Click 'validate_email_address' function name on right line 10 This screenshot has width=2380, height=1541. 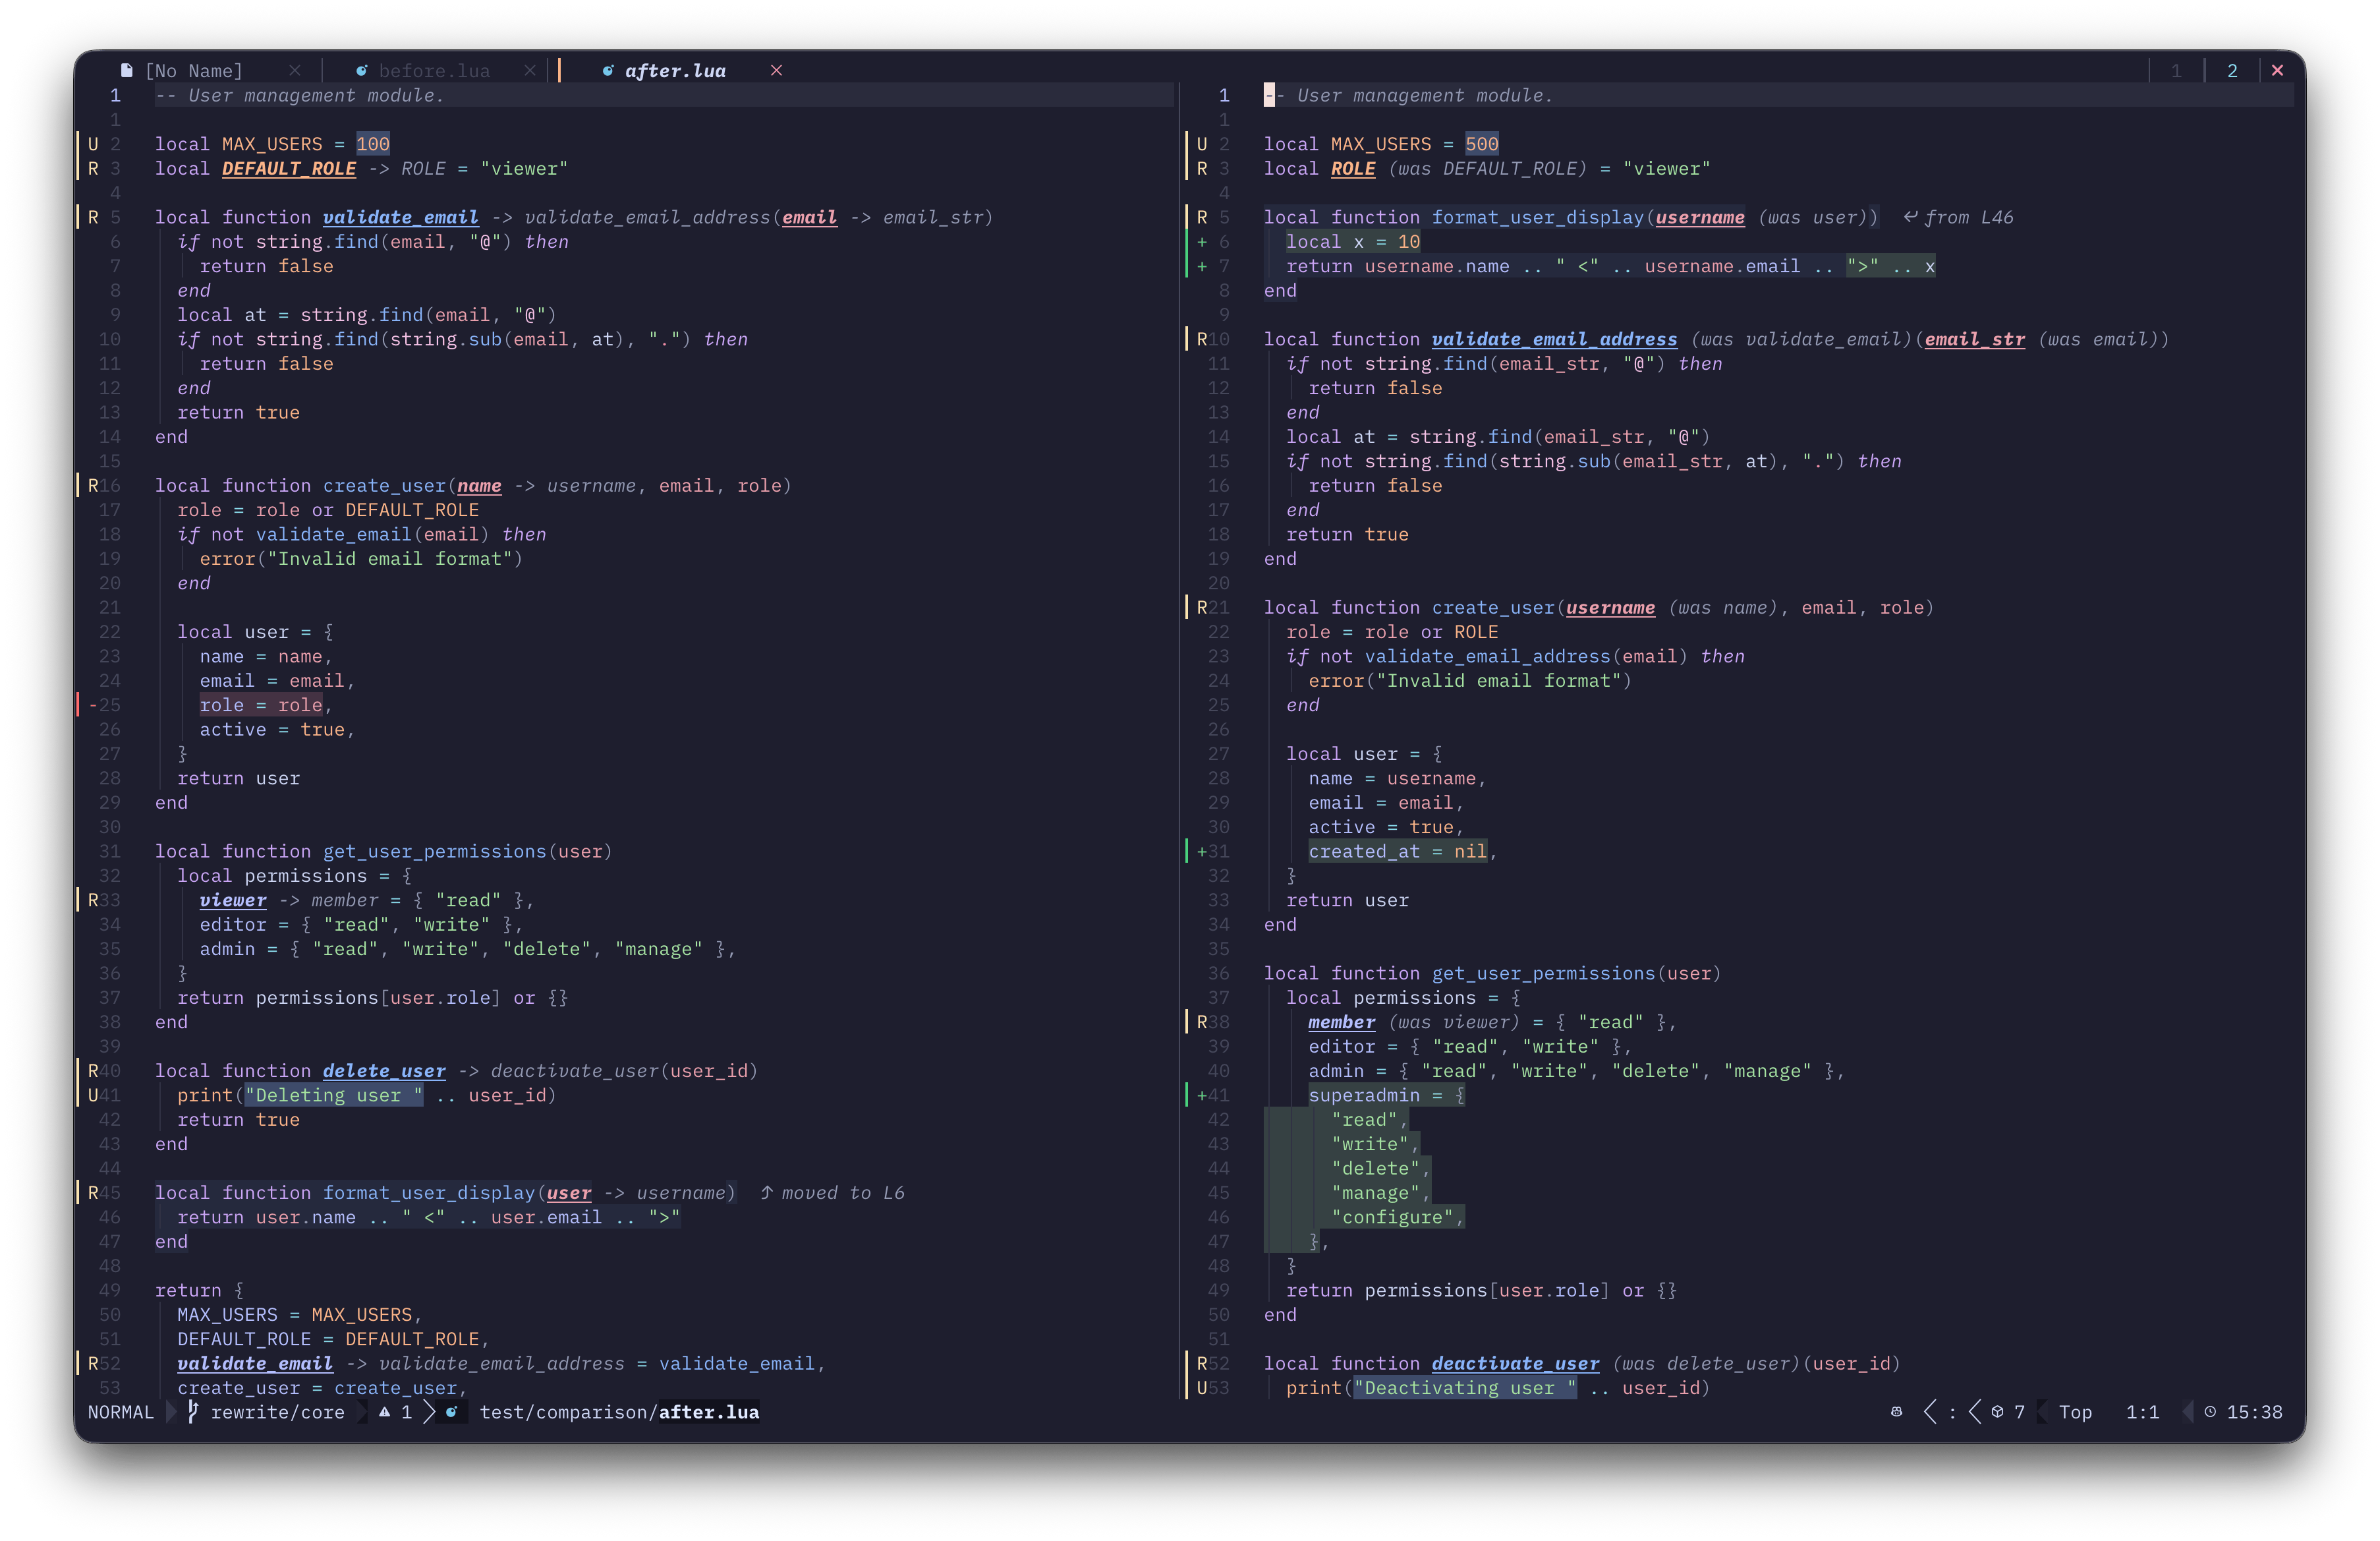pyautogui.click(x=1554, y=339)
